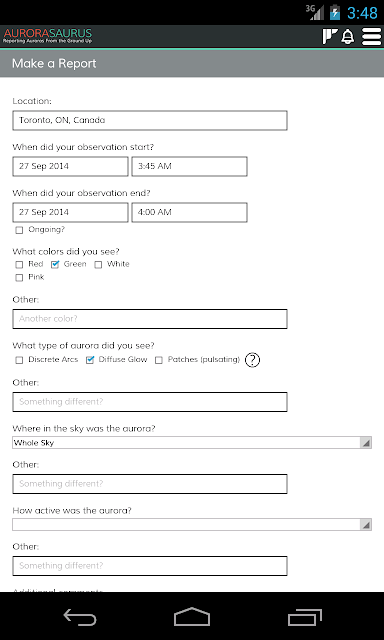This screenshot has width=384, height=640.
Task: Uncheck the Green color checkbox
Action: (x=55, y=264)
